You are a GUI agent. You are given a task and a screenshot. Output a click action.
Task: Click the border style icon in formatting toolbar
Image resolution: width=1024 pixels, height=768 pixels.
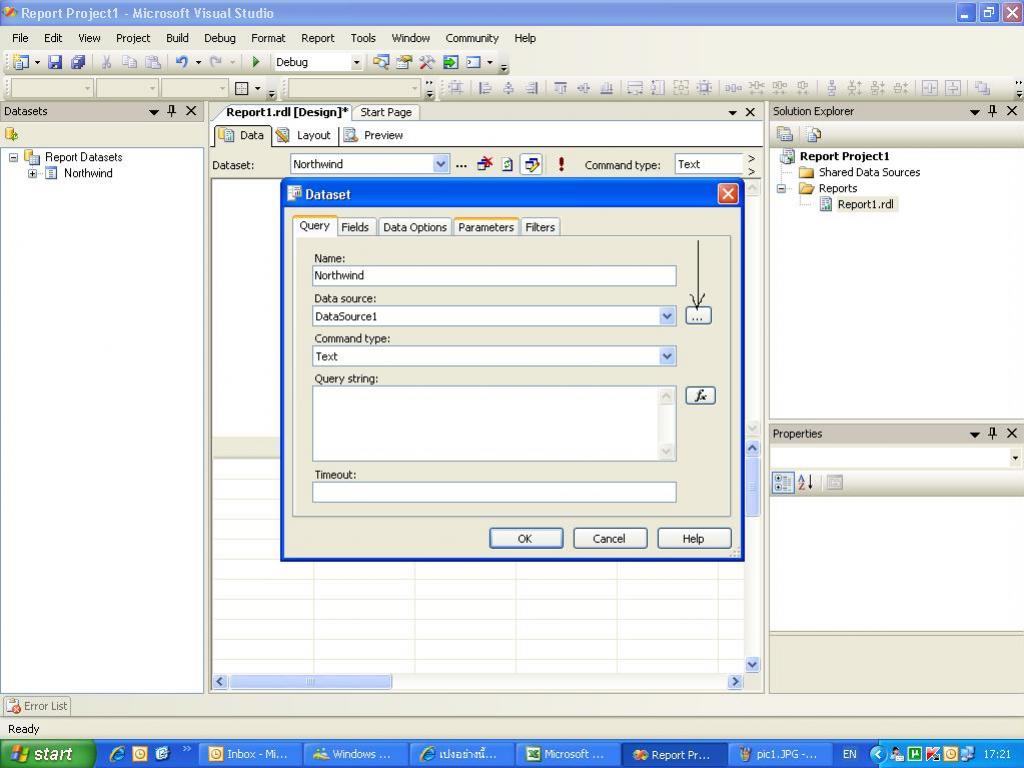pyautogui.click(x=242, y=88)
